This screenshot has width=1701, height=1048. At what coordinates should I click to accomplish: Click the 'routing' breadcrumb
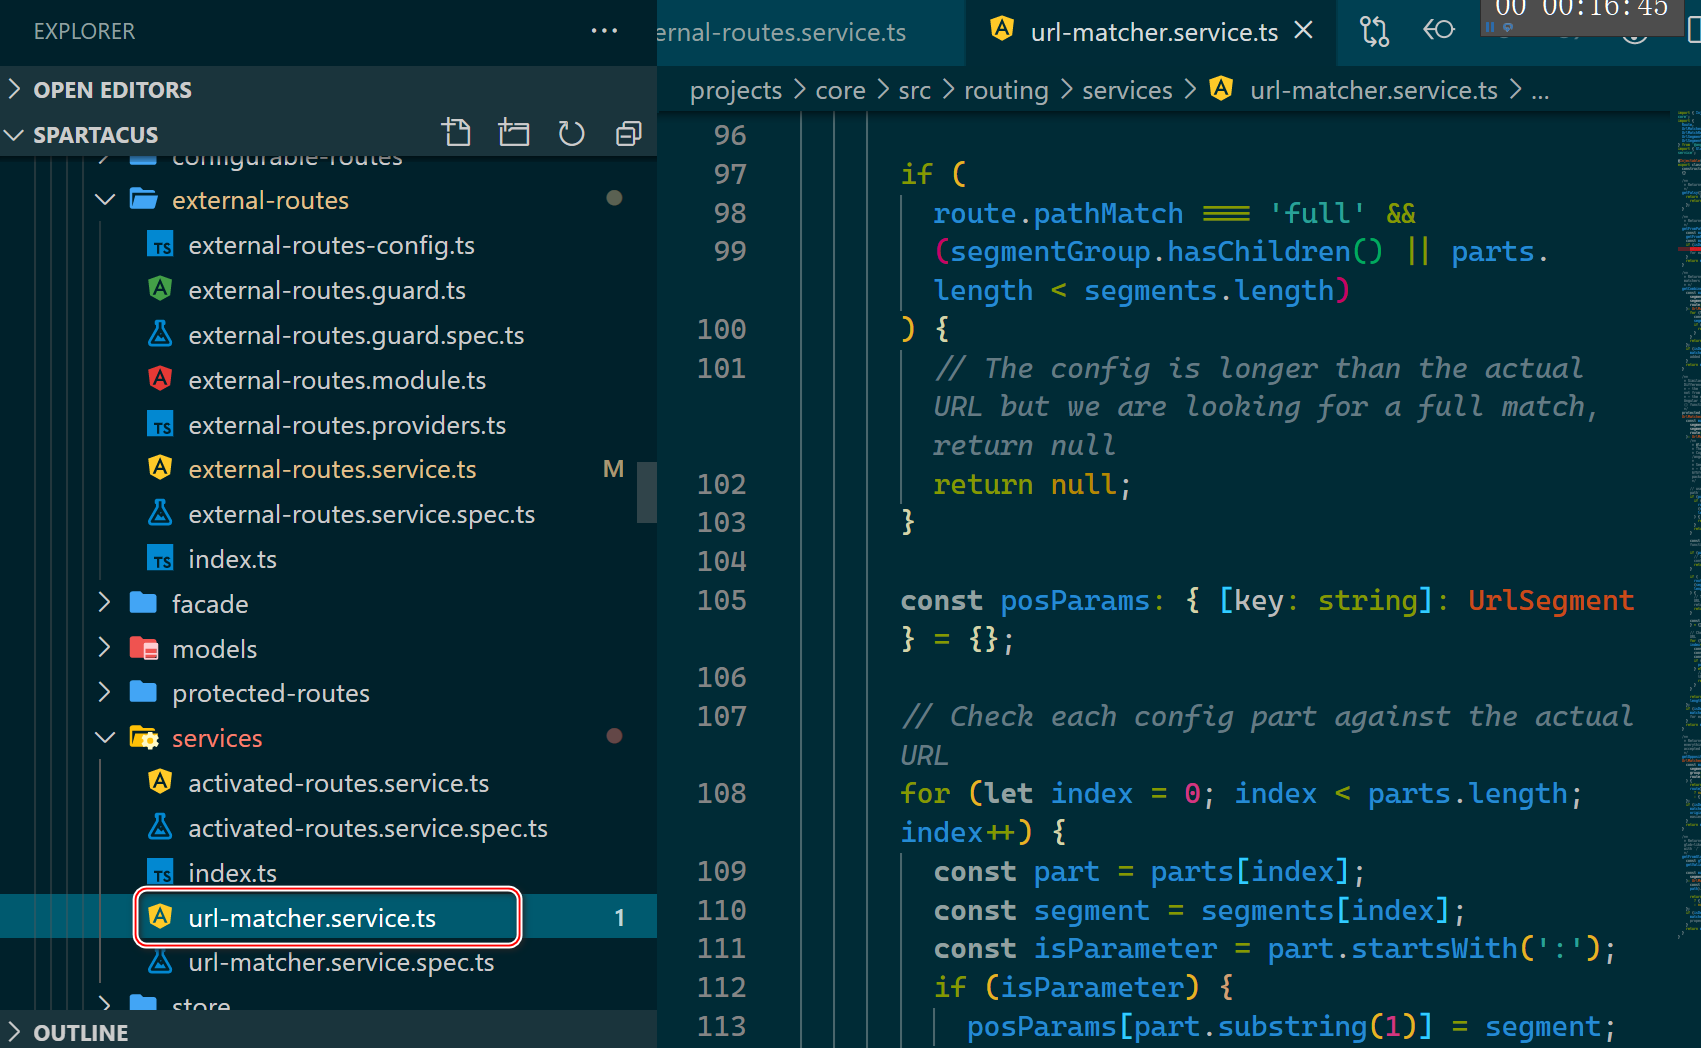pyautogui.click(x=1006, y=91)
